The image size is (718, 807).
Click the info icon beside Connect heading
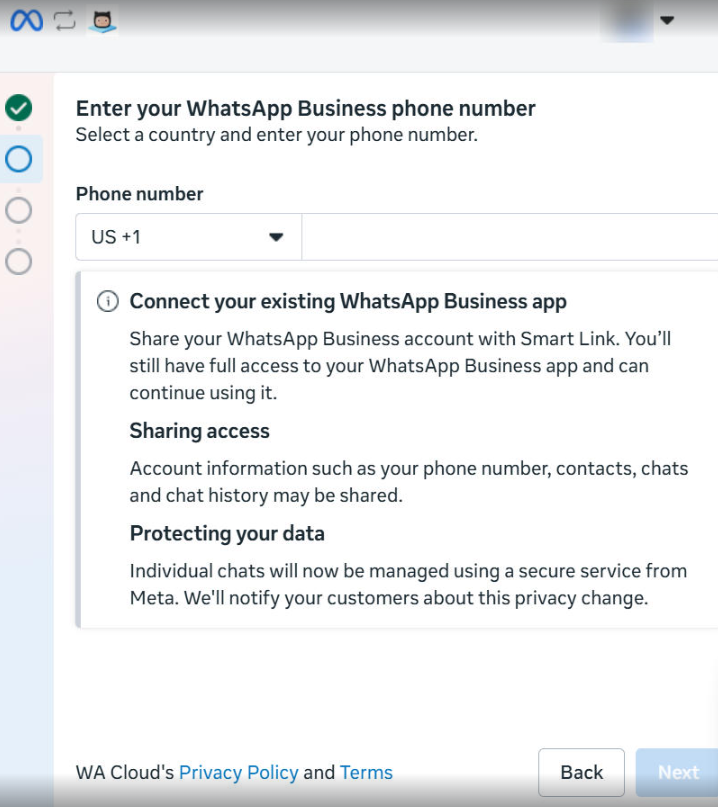tap(108, 302)
